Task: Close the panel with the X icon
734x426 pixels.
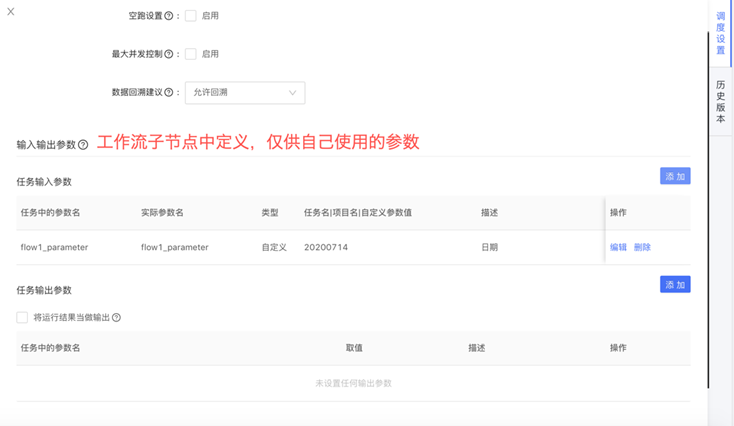Action: [x=11, y=12]
